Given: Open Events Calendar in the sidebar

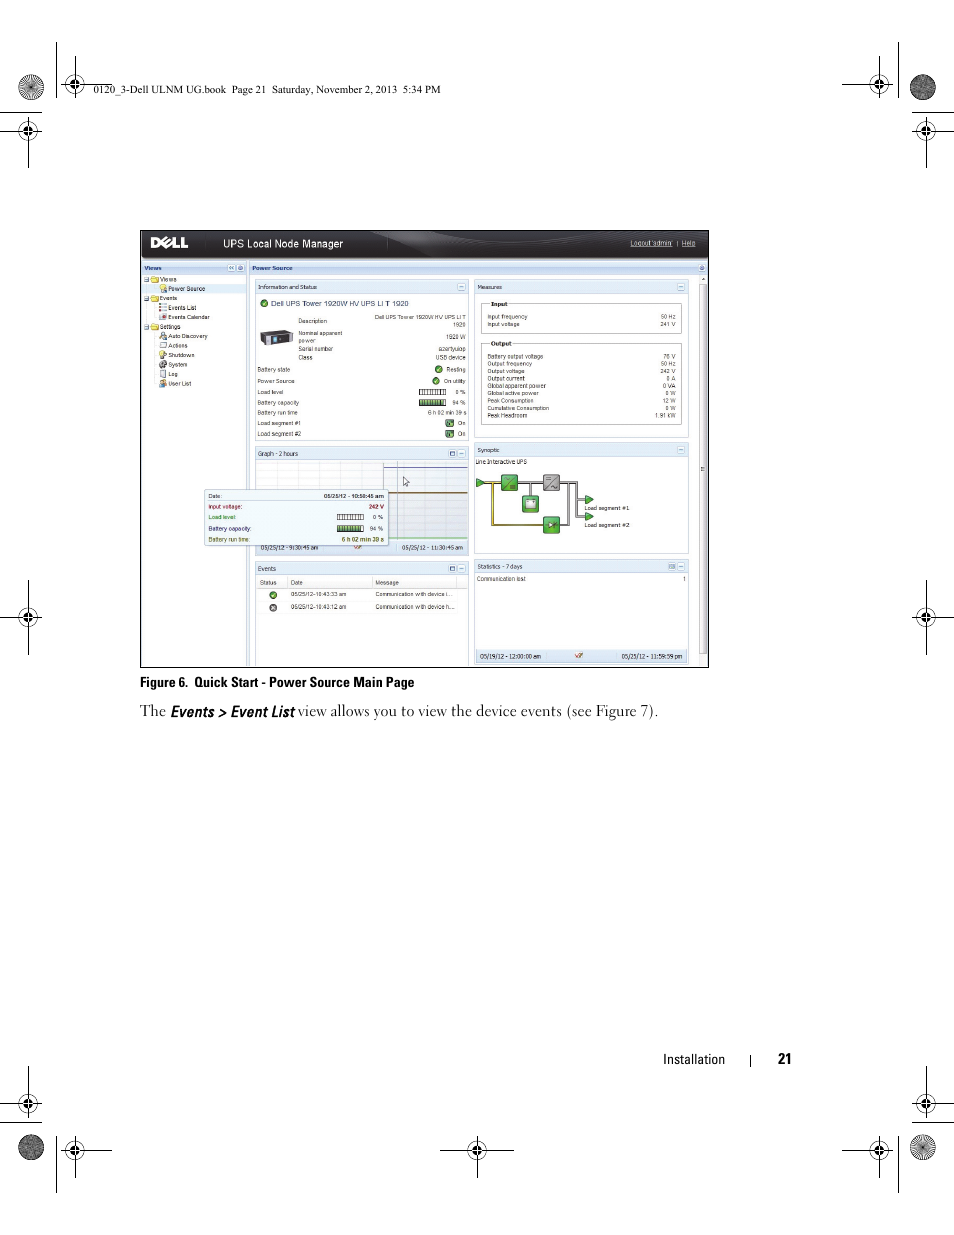Looking at the screenshot, I should click(189, 317).
